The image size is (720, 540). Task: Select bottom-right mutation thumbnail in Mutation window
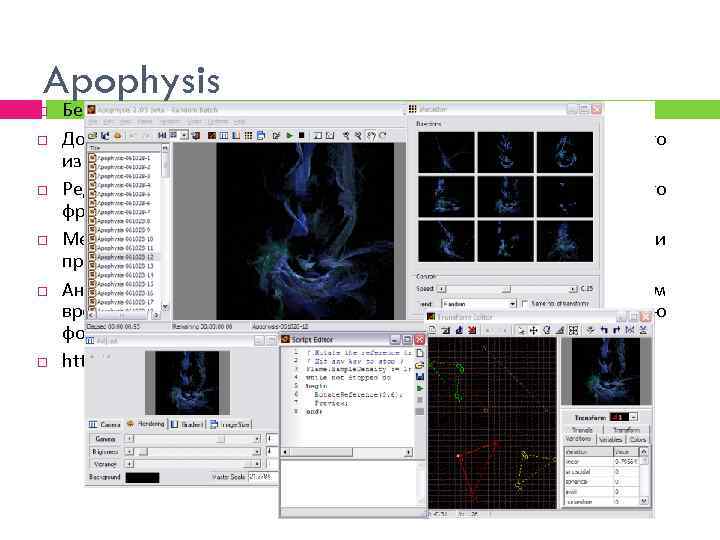(565, 241)
